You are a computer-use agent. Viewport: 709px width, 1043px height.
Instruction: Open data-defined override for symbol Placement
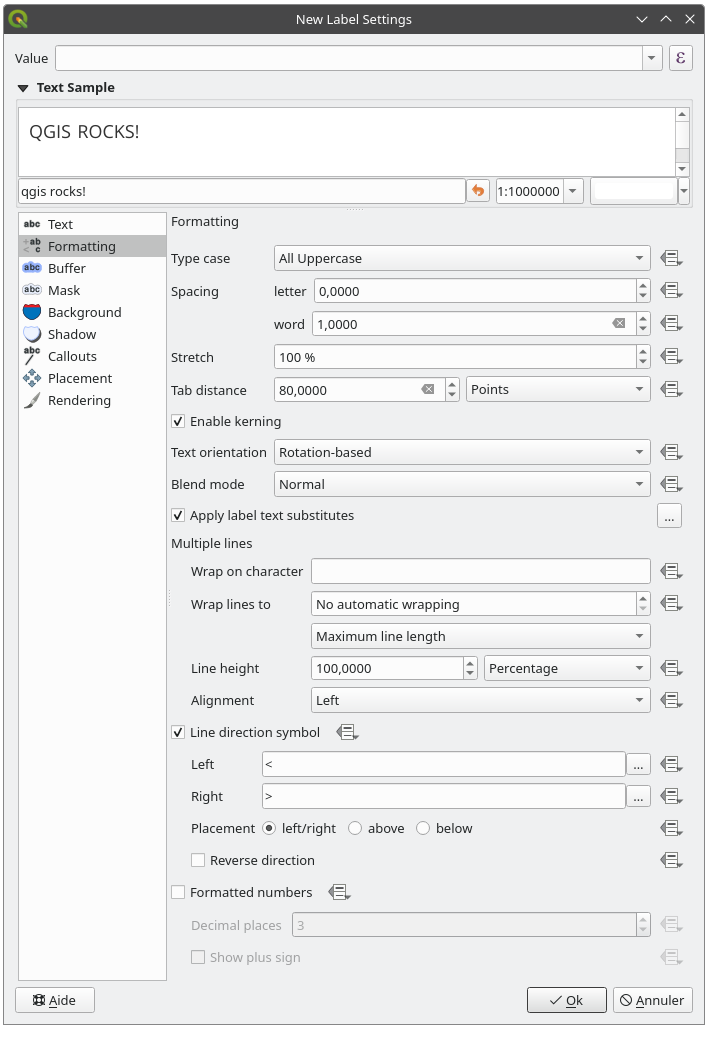pyautogui.click(x=671, y=828)
